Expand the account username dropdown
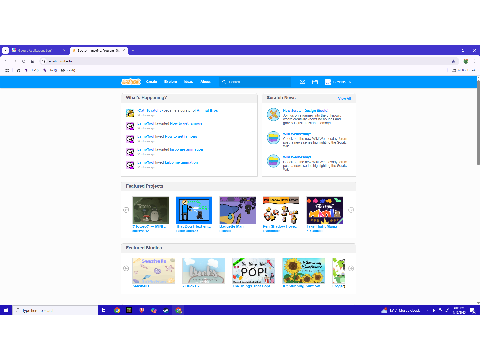This screenshot has width=480, height=360. pyautogui.click(x=338, y=82)
